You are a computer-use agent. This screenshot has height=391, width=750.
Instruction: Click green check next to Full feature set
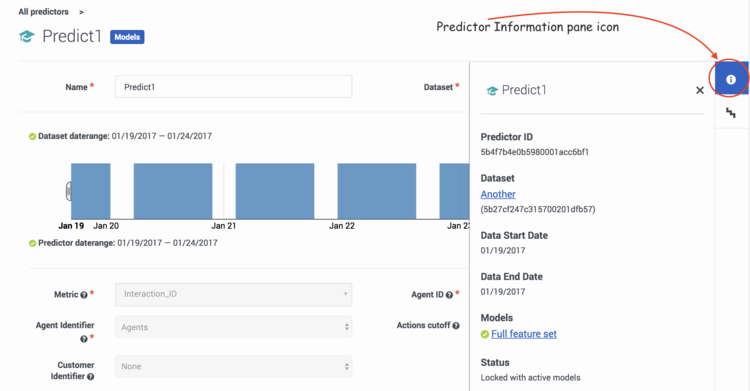[x=485, y=334]
